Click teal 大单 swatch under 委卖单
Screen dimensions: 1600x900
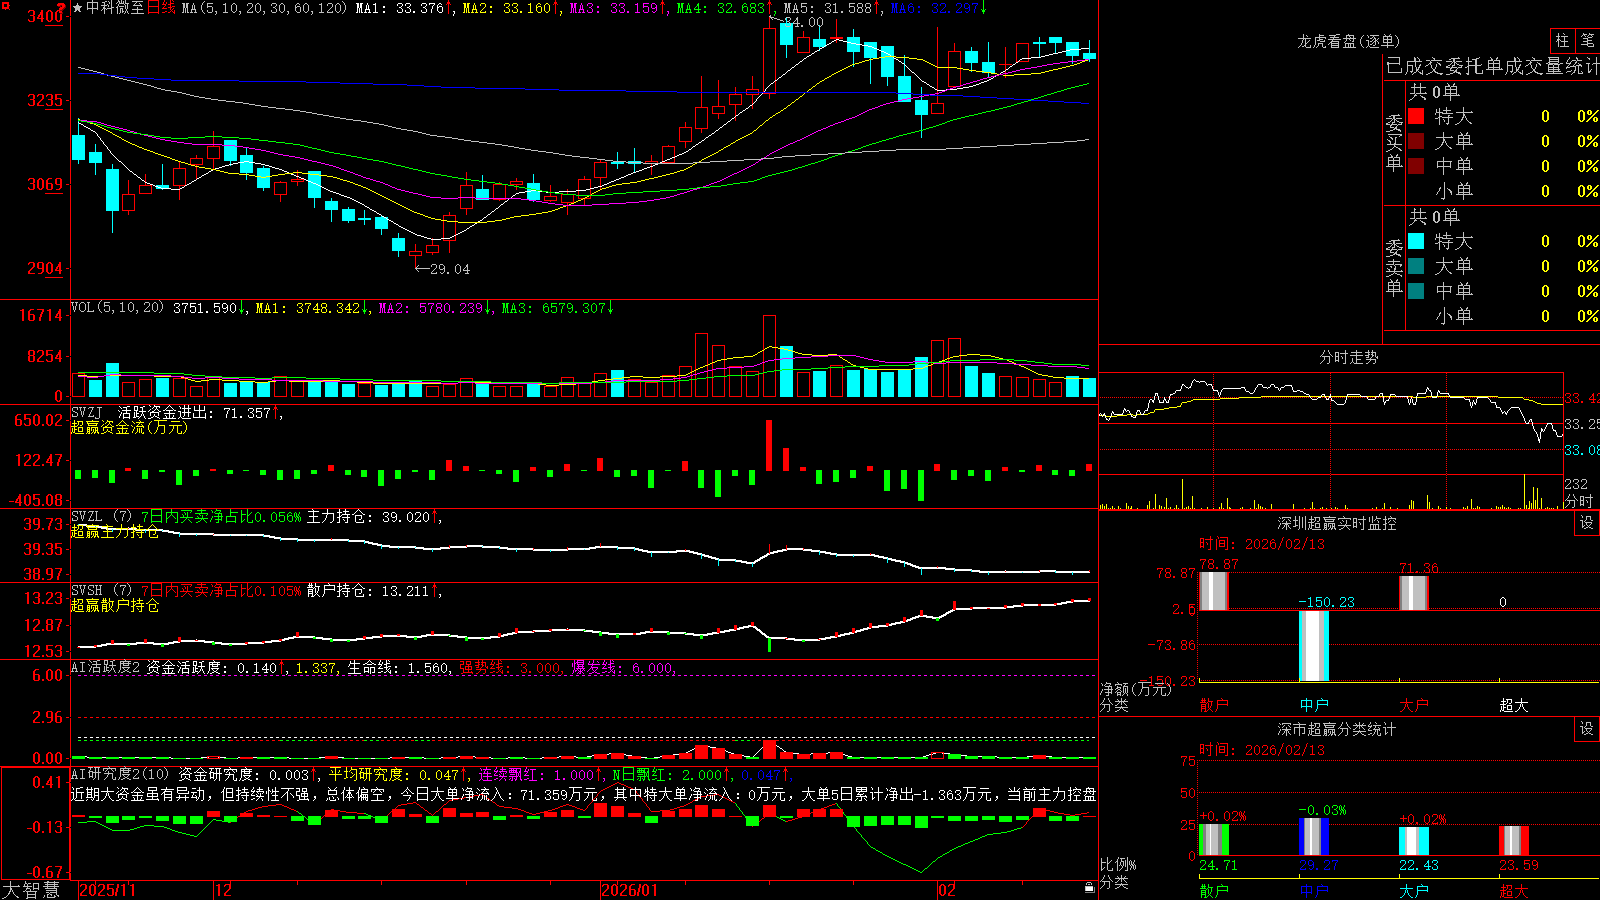click(1416, 266)
